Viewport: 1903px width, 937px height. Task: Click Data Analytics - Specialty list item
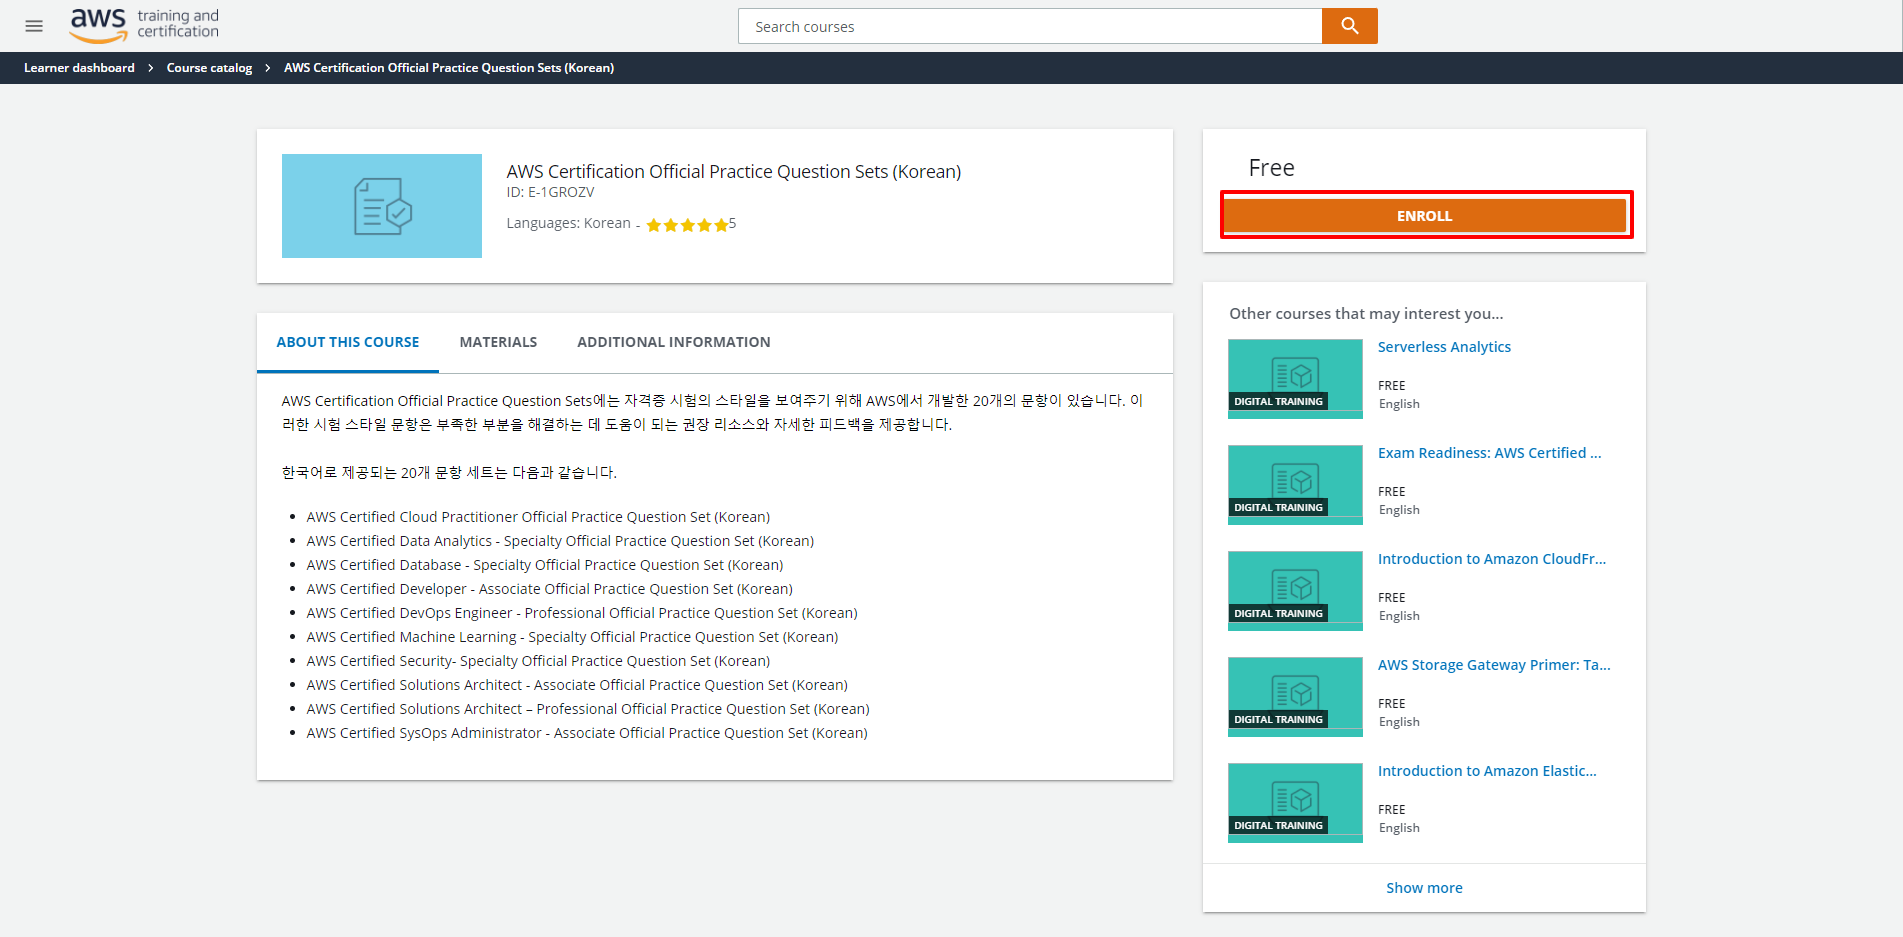tap(560, 541)
